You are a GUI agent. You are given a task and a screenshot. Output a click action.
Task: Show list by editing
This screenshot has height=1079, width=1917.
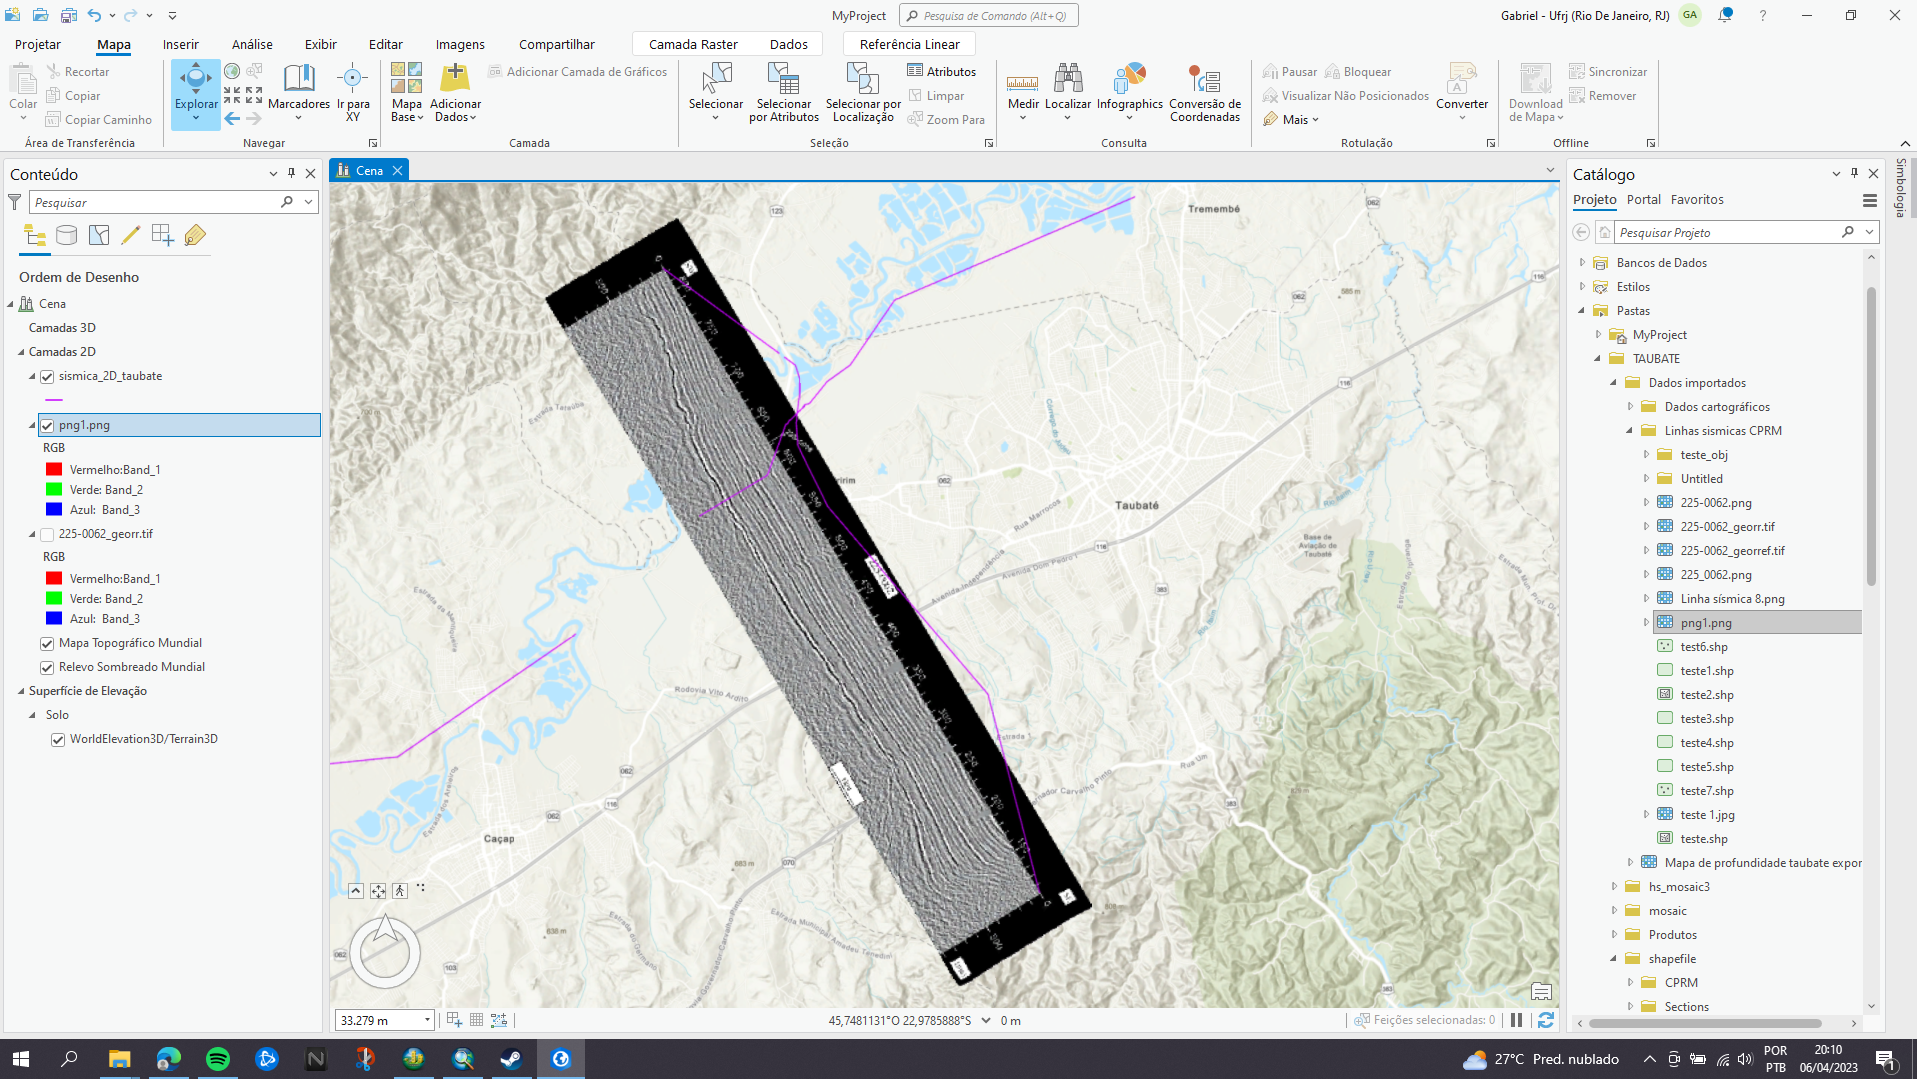131,235
